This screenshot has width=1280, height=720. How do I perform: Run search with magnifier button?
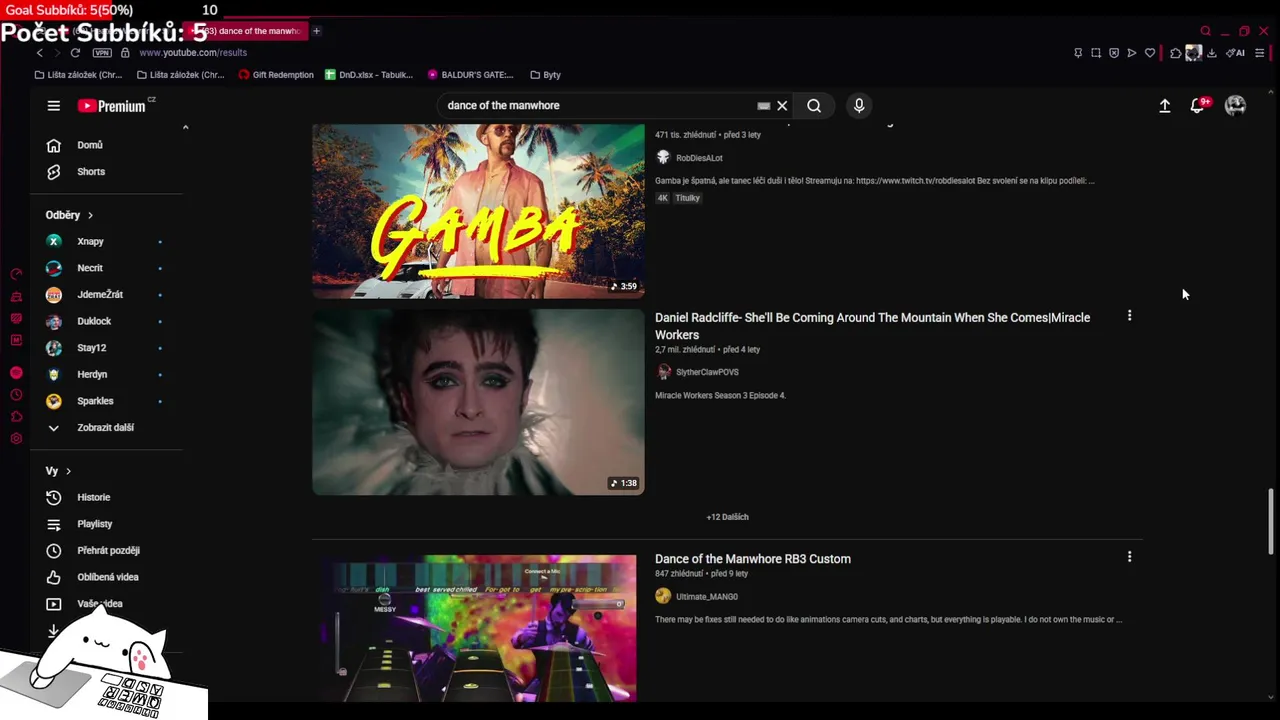pyautogui.click(x=814, y=106)
